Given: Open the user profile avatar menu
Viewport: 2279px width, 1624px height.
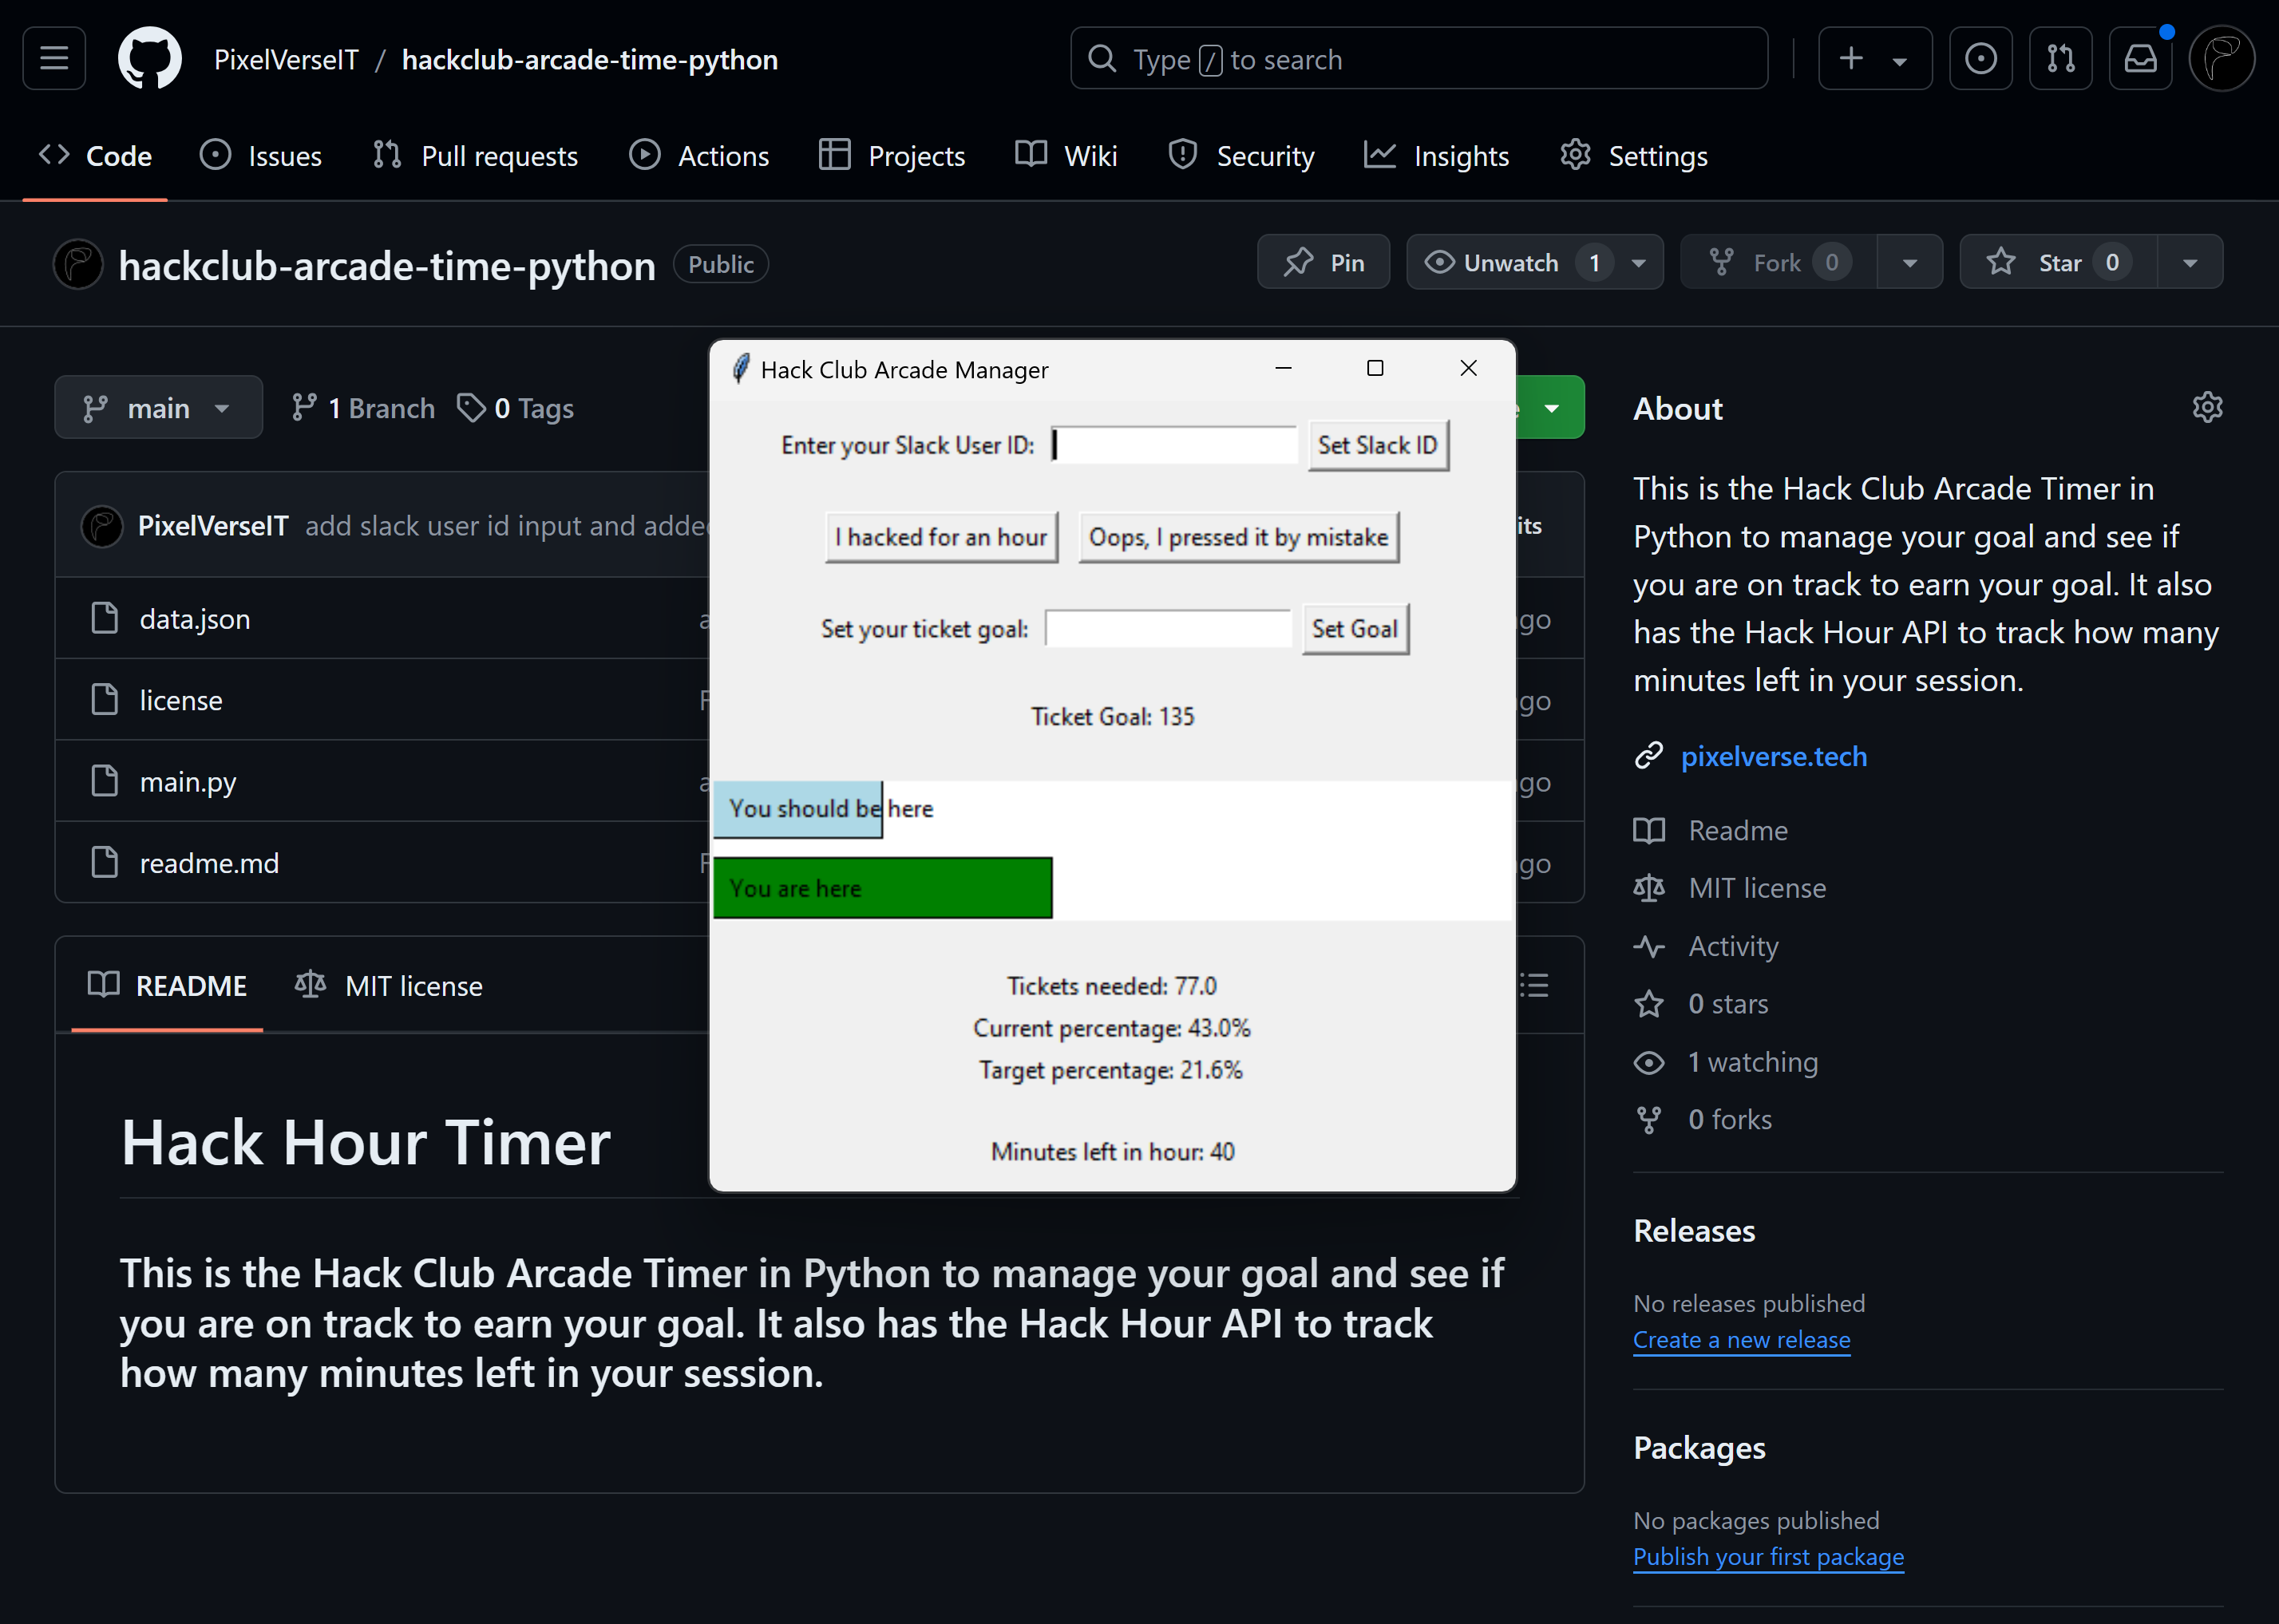Looking at the screenshot, I should tap(2221, 59).
